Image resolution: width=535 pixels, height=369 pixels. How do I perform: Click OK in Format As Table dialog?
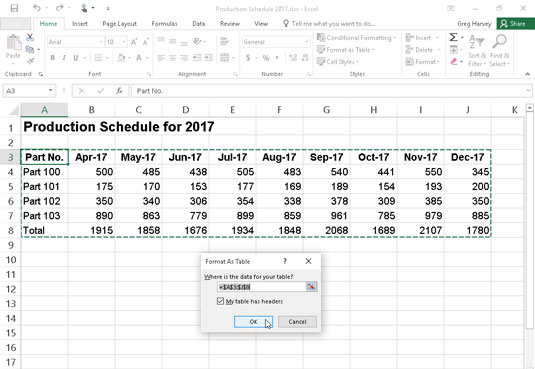253,322
